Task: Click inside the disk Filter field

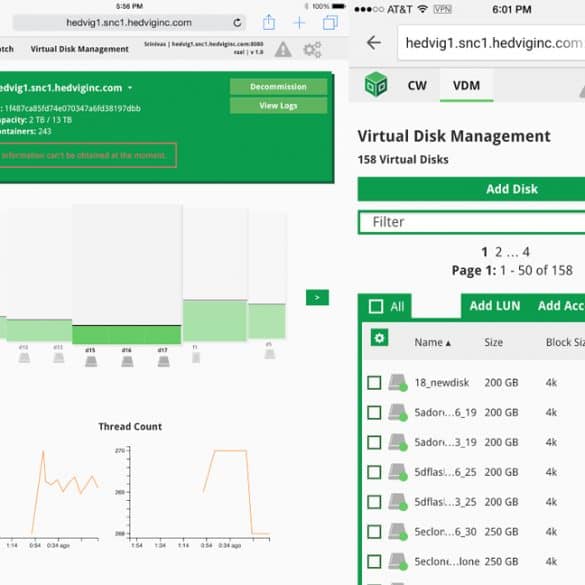Action: click(471, 222)
